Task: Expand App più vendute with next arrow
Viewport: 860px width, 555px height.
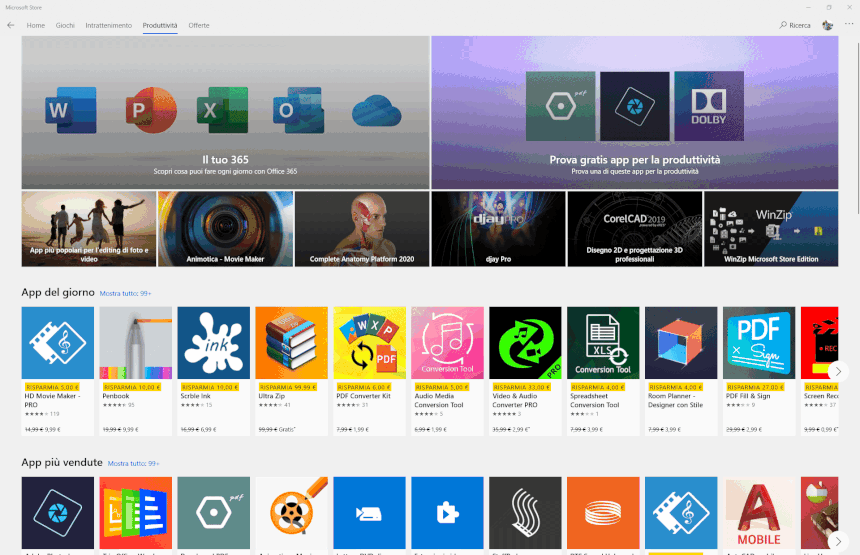Action: pos(838,541)
